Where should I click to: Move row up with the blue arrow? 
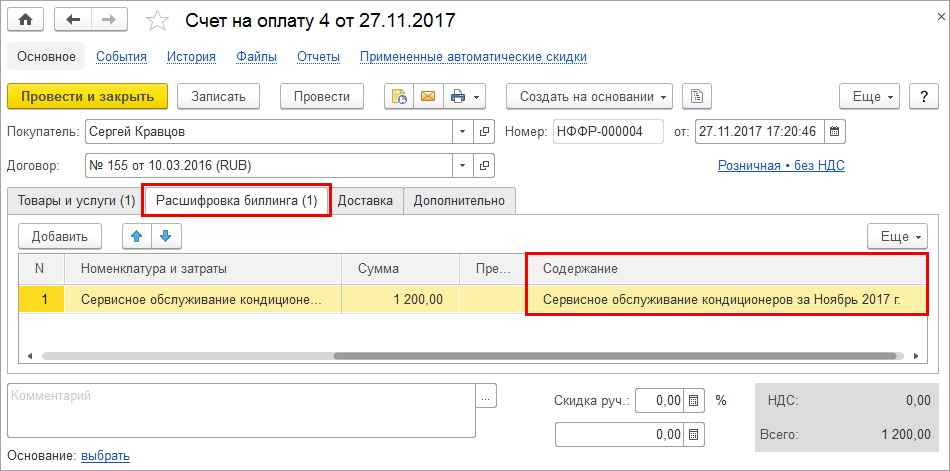click(x=137, y=236)
